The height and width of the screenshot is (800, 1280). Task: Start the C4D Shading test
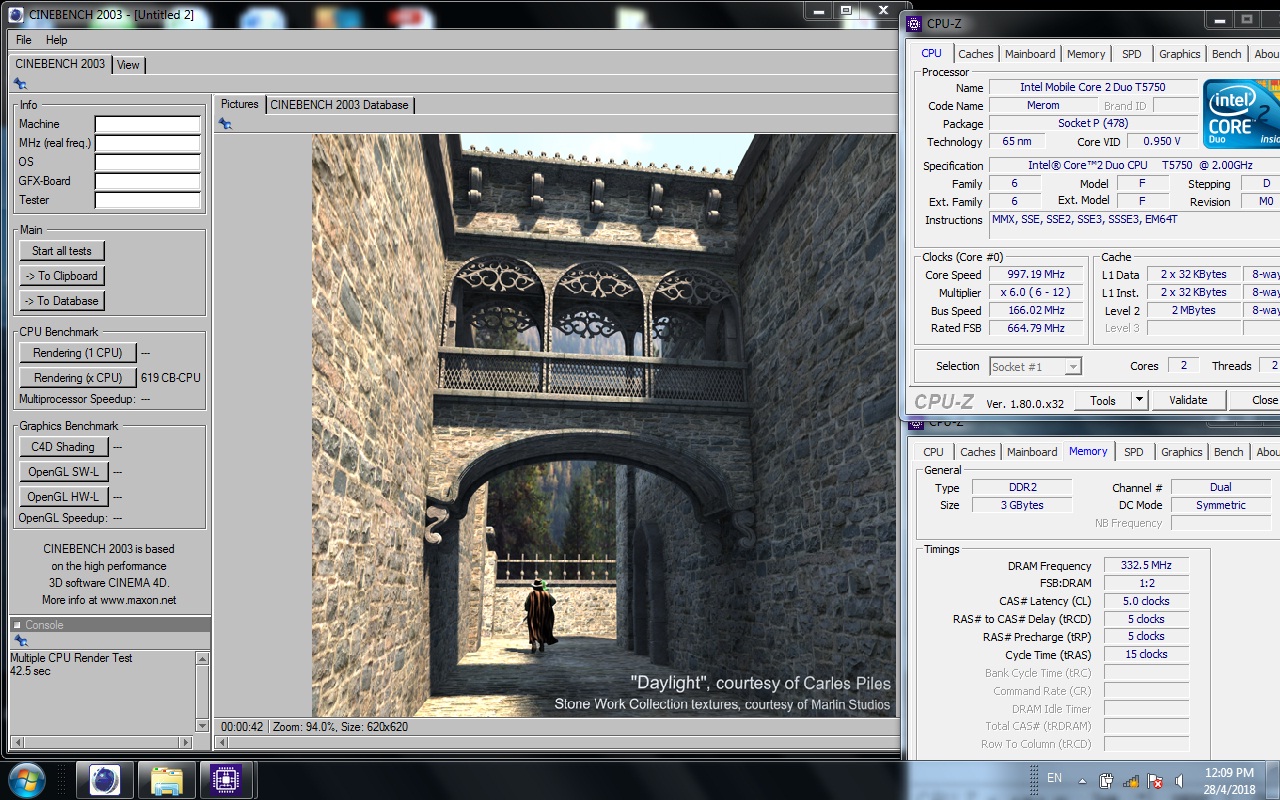(x=63, y=447)
